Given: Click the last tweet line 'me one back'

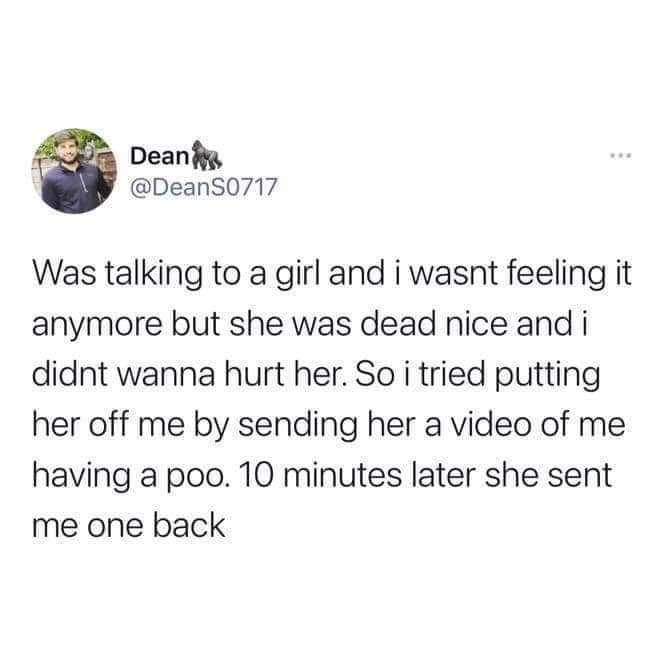Looking at the screenshot, I should point(128,525).
